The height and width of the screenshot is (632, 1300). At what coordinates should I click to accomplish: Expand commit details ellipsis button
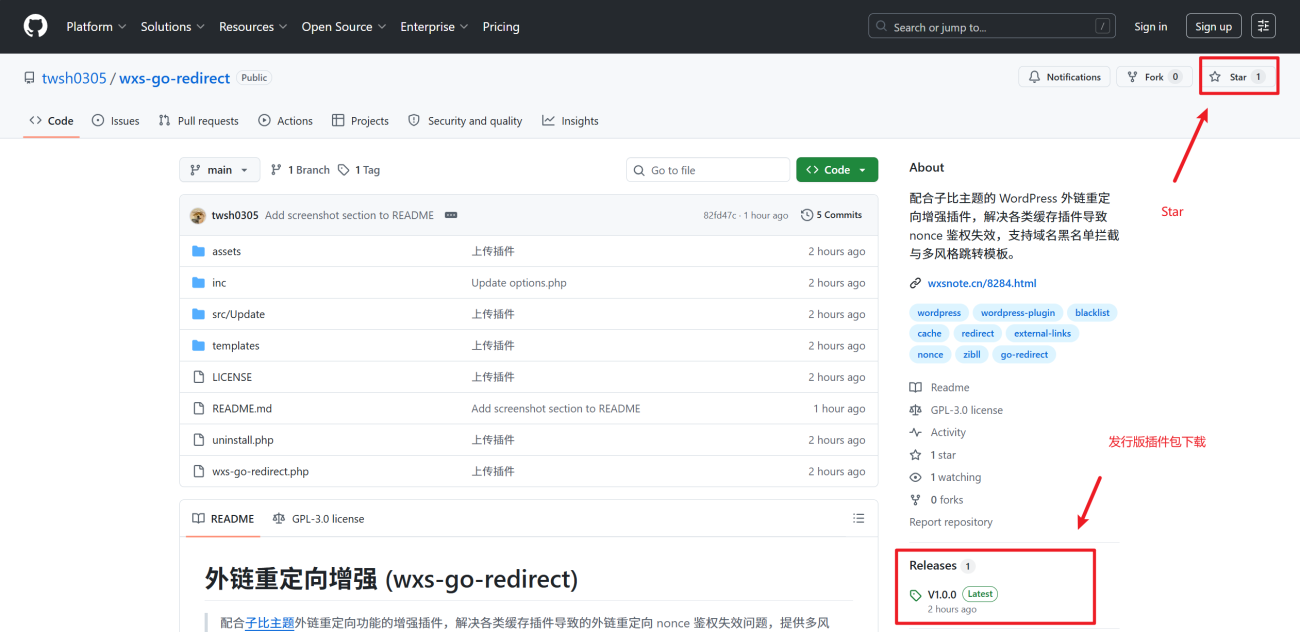pyautogui.click(x=451, y=215)
